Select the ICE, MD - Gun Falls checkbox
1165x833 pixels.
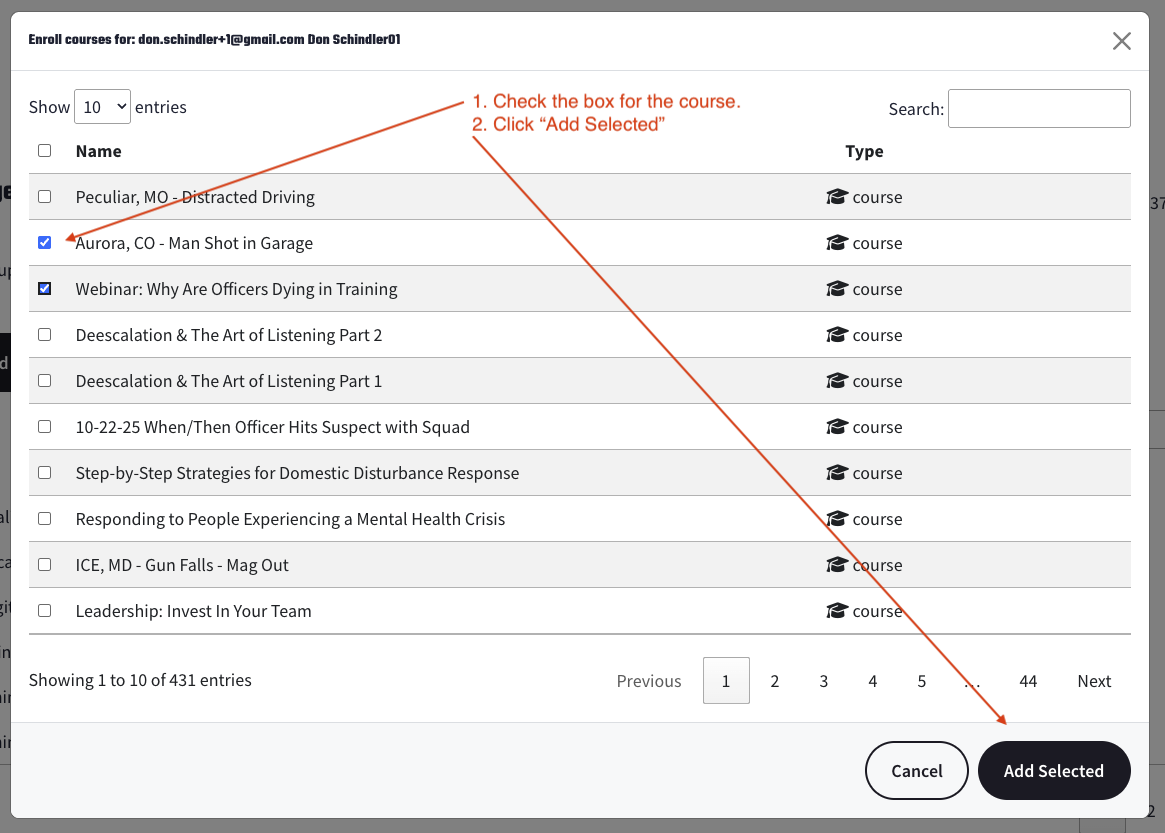pyautogui.click(x=44, y=565)
